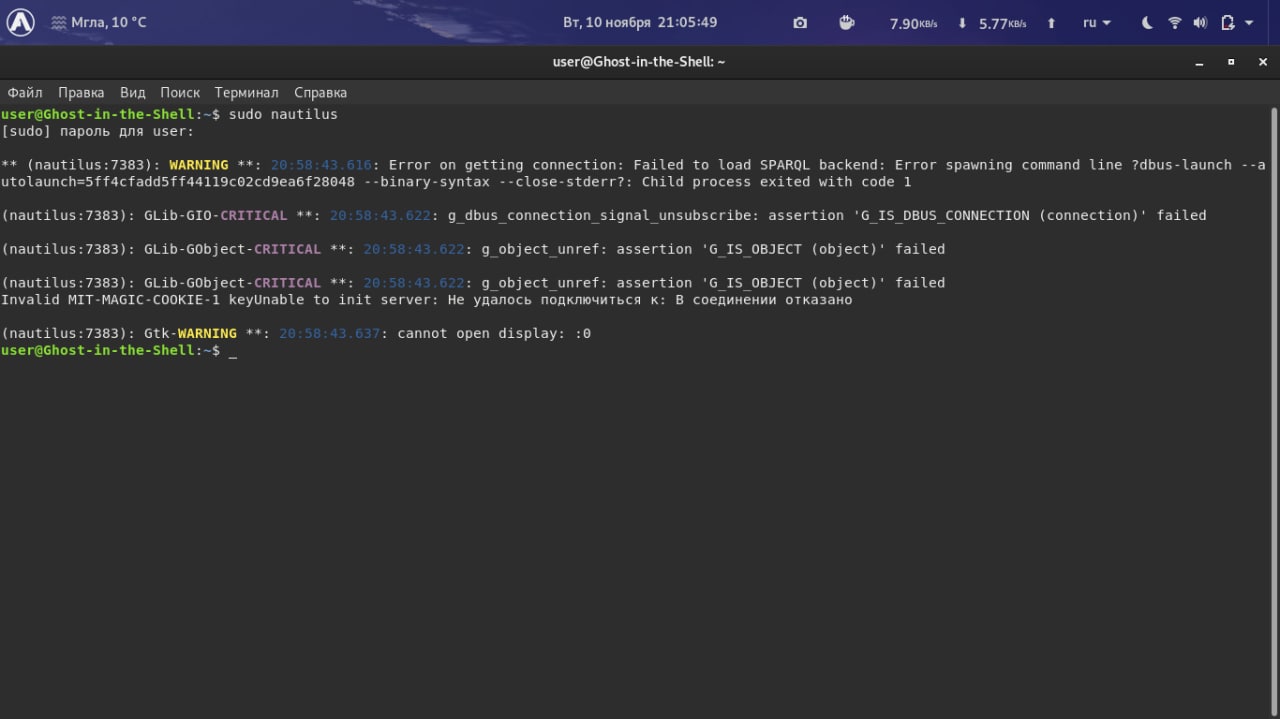Open the Справка menu

321,92
